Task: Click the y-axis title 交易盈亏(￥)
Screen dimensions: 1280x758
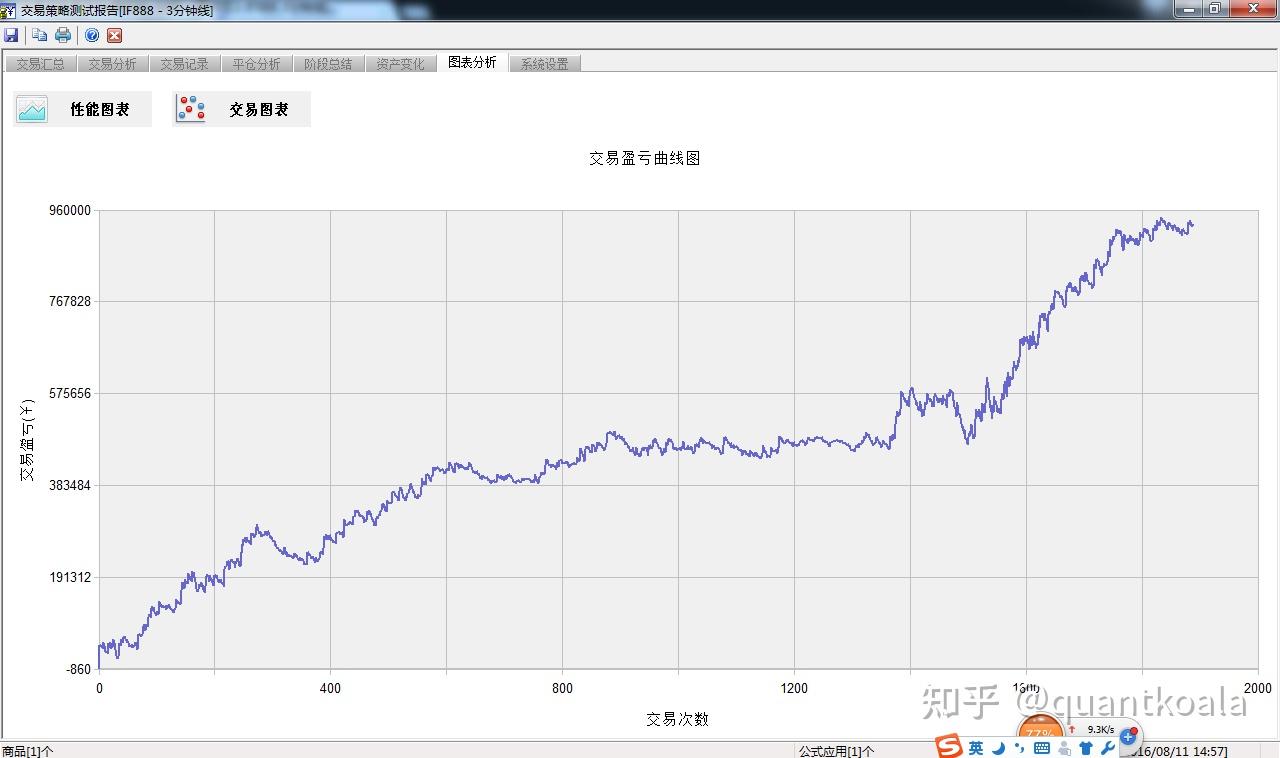Action: point(27,439)
